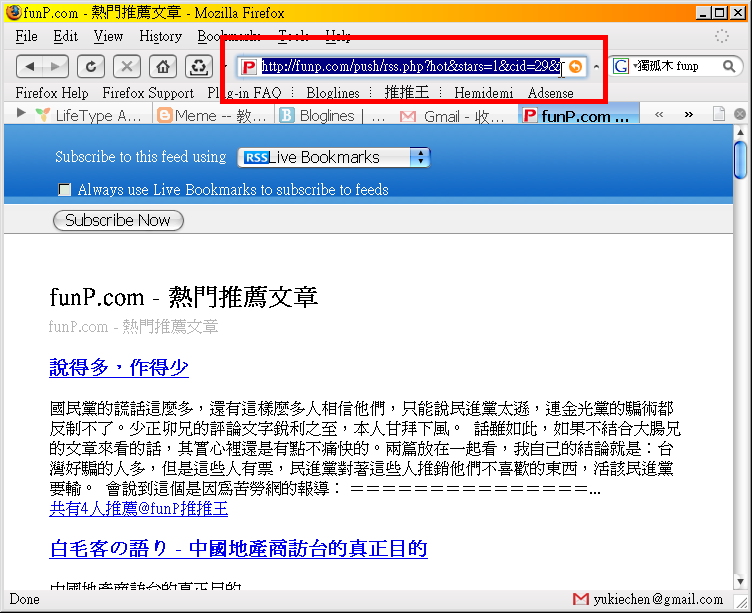
Task: Close the current tab with the X
Action: (x=740, y=114)
